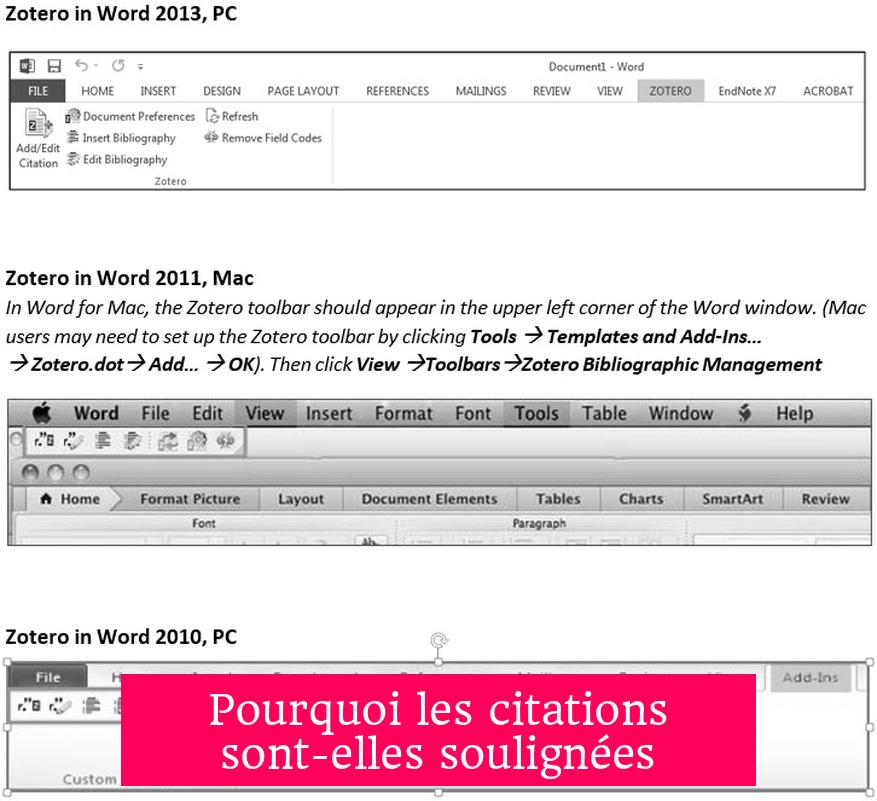
Task: Switch to the PAGE LAYOUT tab
Action: pyautogui.click(x=303, y=91)
